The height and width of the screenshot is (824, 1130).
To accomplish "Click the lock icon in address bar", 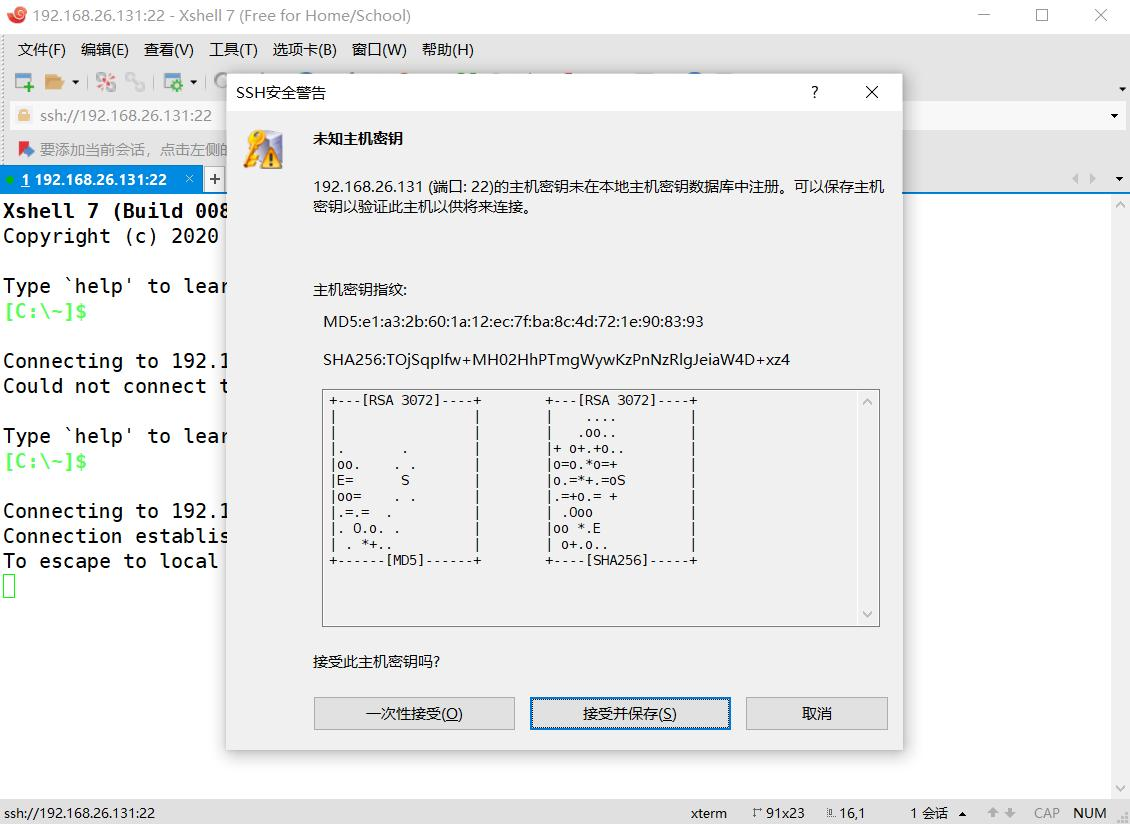I will 24,115.
